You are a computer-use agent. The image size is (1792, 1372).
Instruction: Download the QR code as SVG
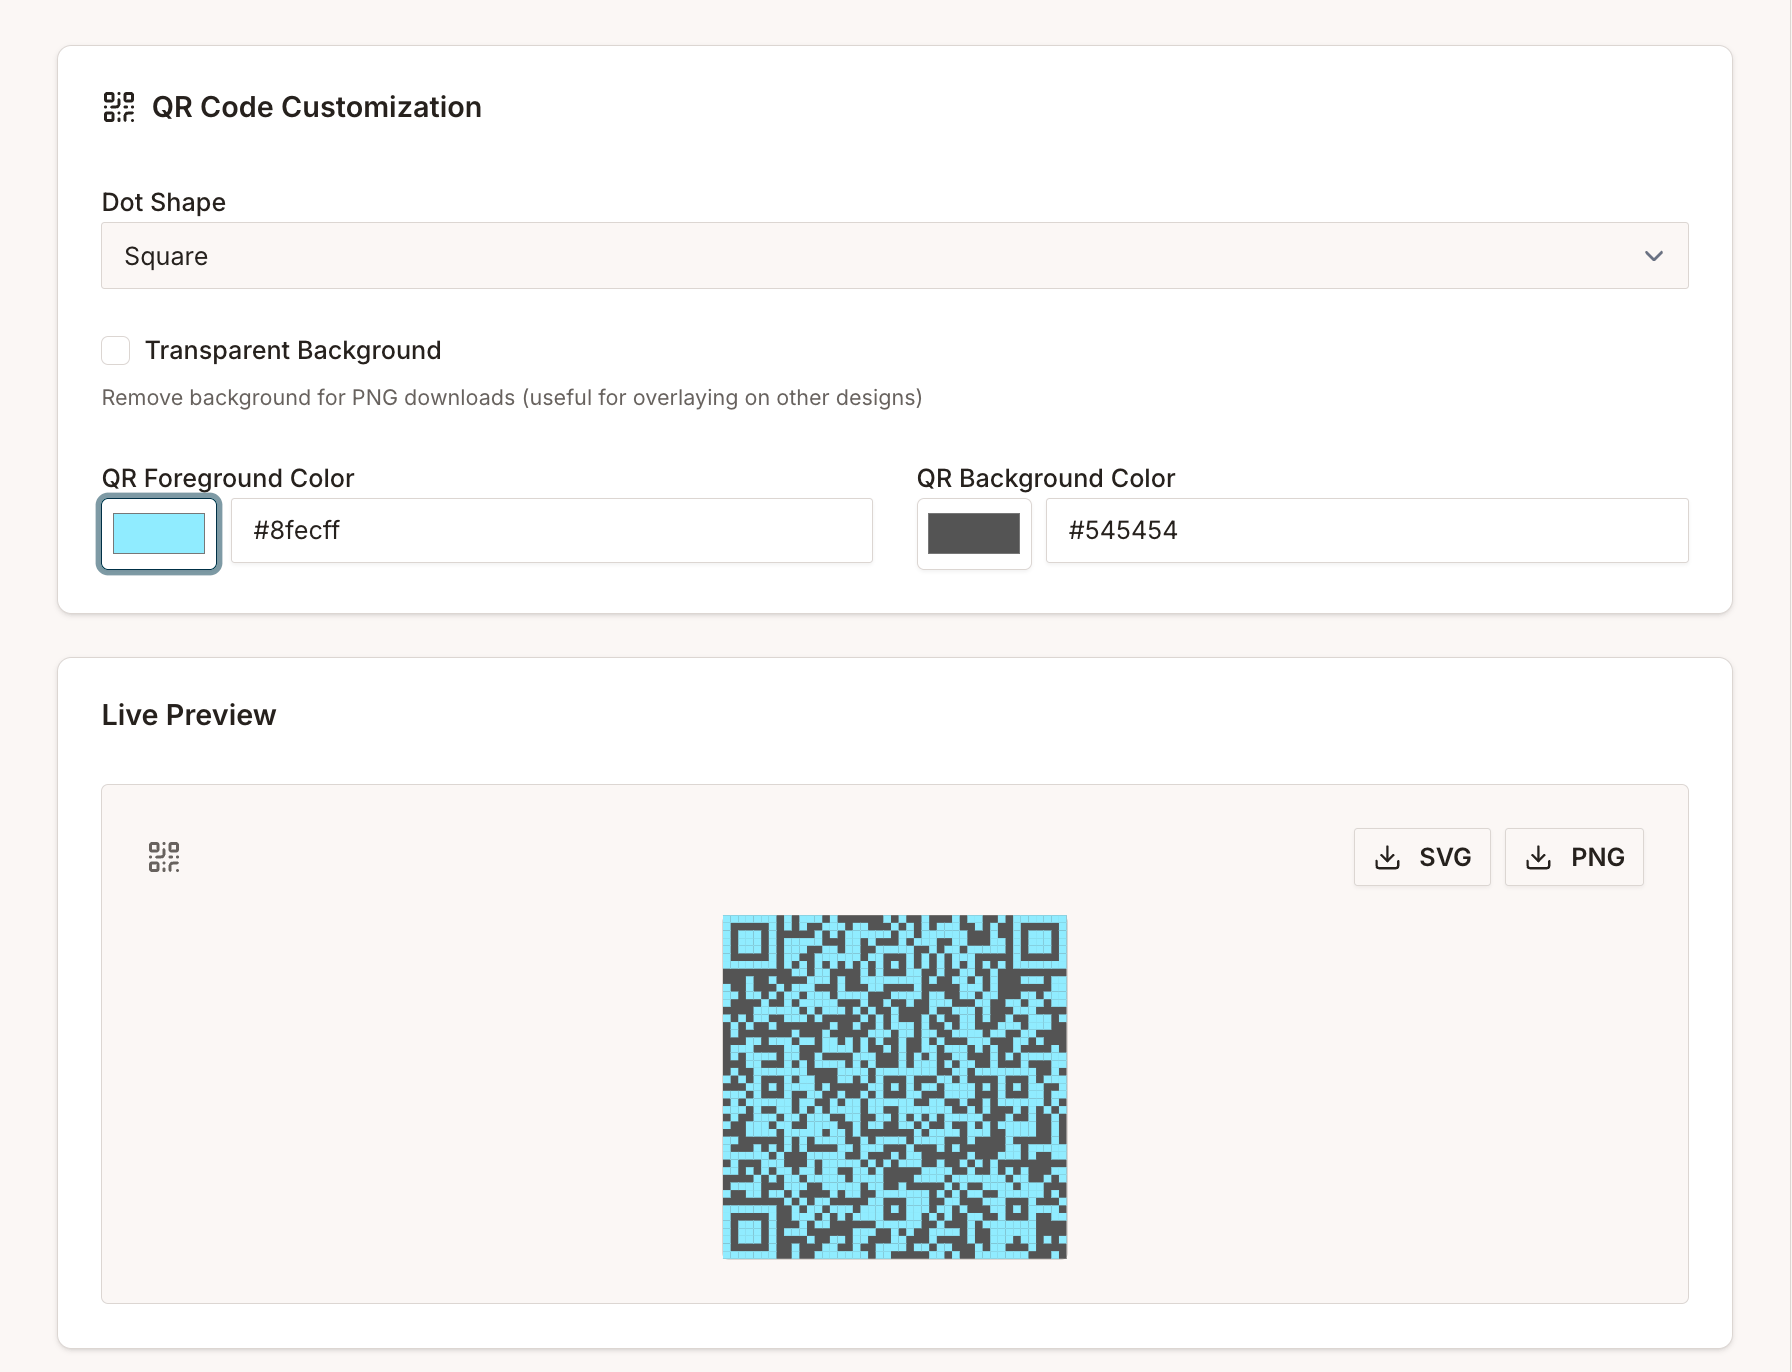click(x=1422, y=857)
